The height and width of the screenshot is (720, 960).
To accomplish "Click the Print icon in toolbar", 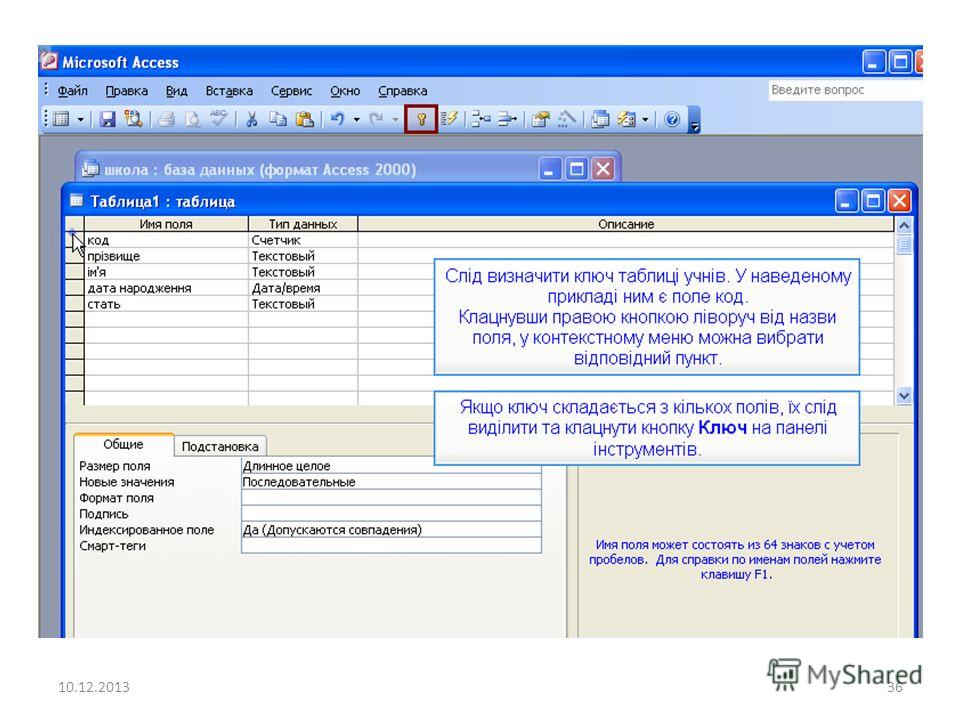I will (x=167, y=119).
